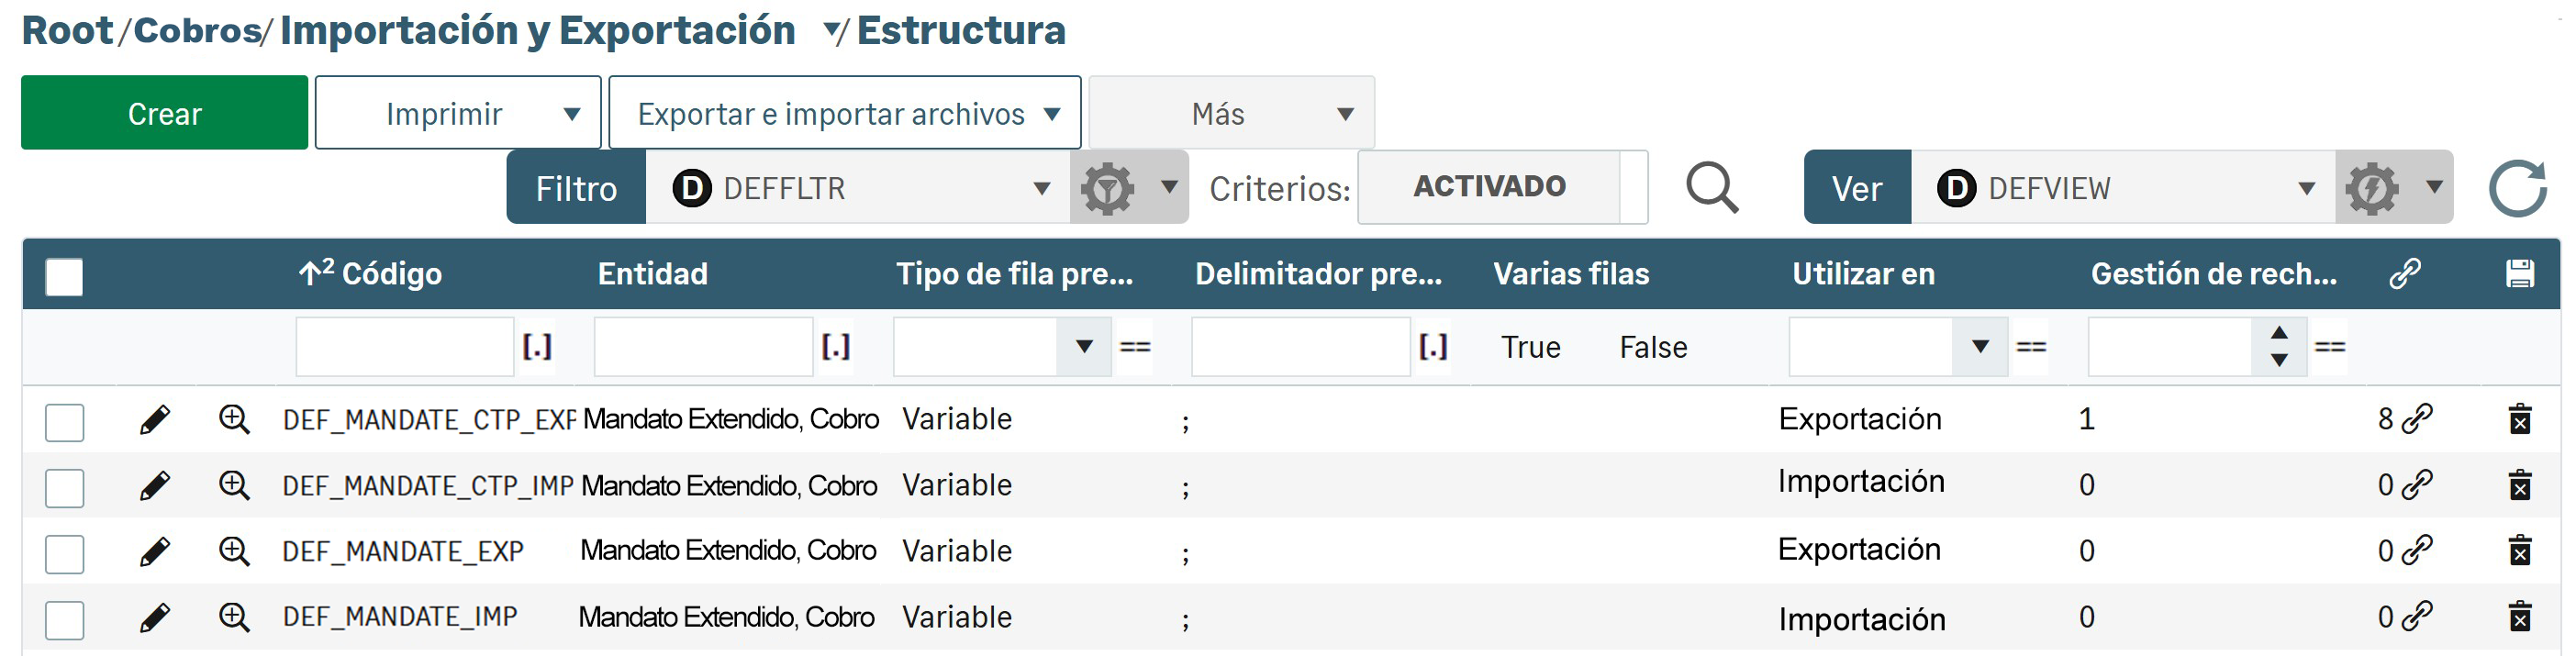Navigate to Cobros in the breadcrumb
Screen dimensions: 2576x656
coord(197,31)
